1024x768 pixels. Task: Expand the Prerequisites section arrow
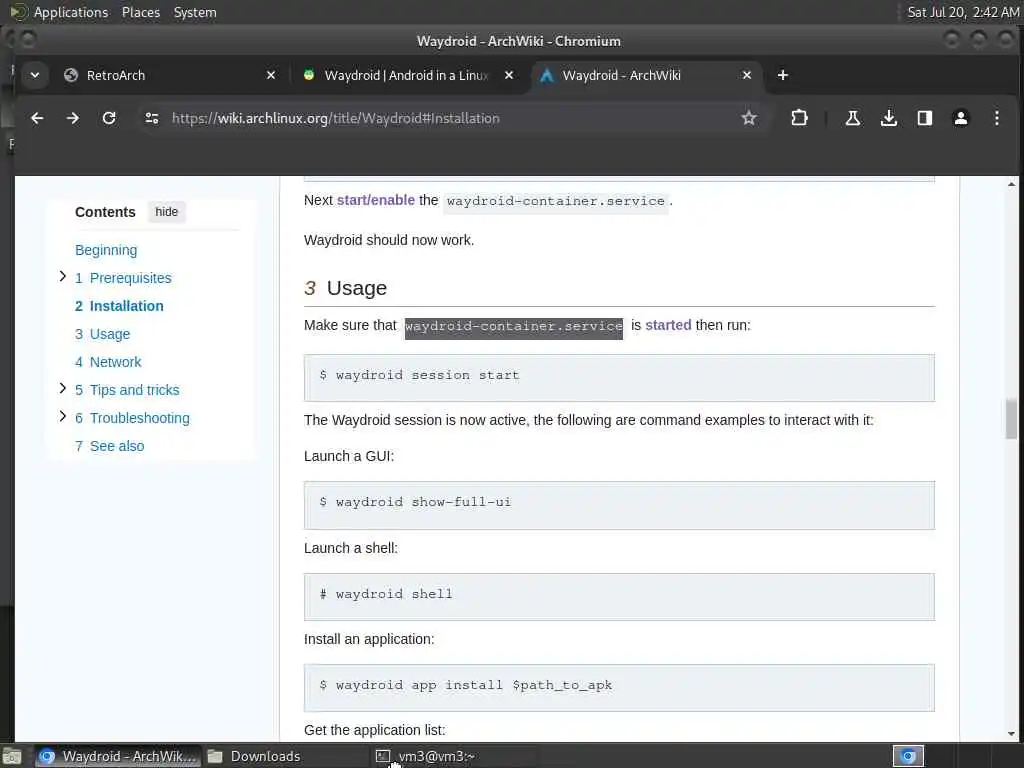point(63,276)
